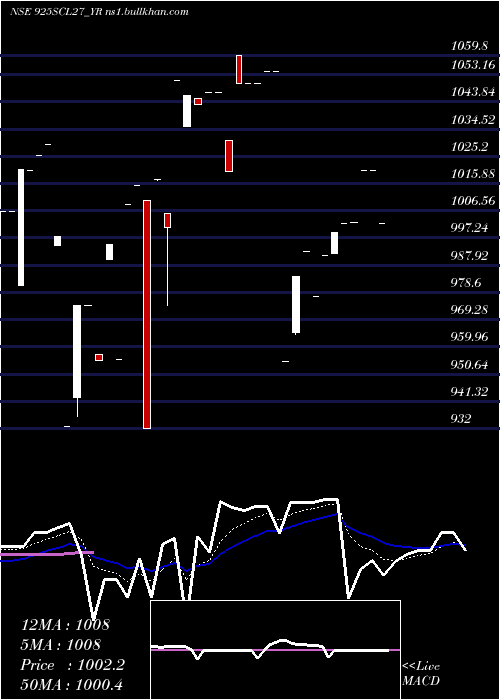
Task: Click the NSE 925SCL27_YR chart title
Action: click(x=99, y=12)
